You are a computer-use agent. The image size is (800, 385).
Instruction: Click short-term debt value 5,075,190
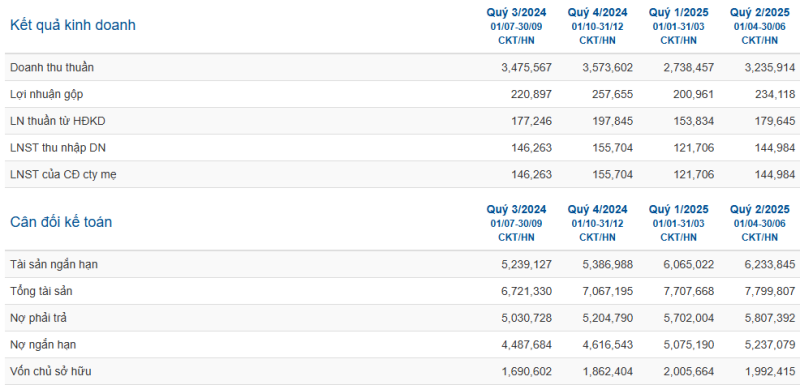point(688,345)
